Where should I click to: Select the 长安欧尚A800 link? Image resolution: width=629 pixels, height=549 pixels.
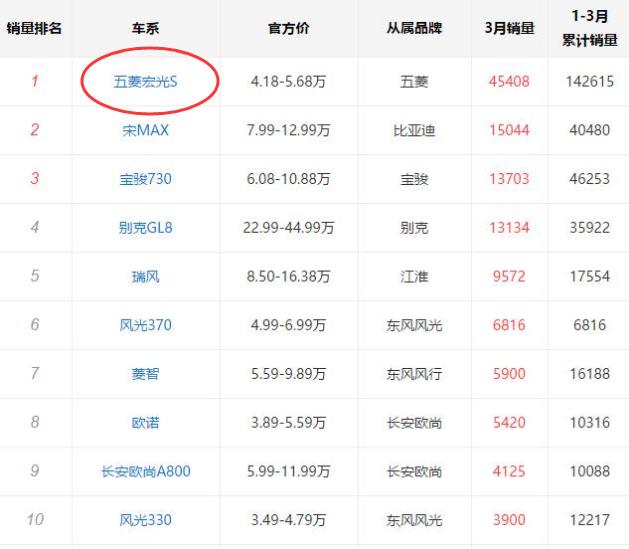pos(145,471)
